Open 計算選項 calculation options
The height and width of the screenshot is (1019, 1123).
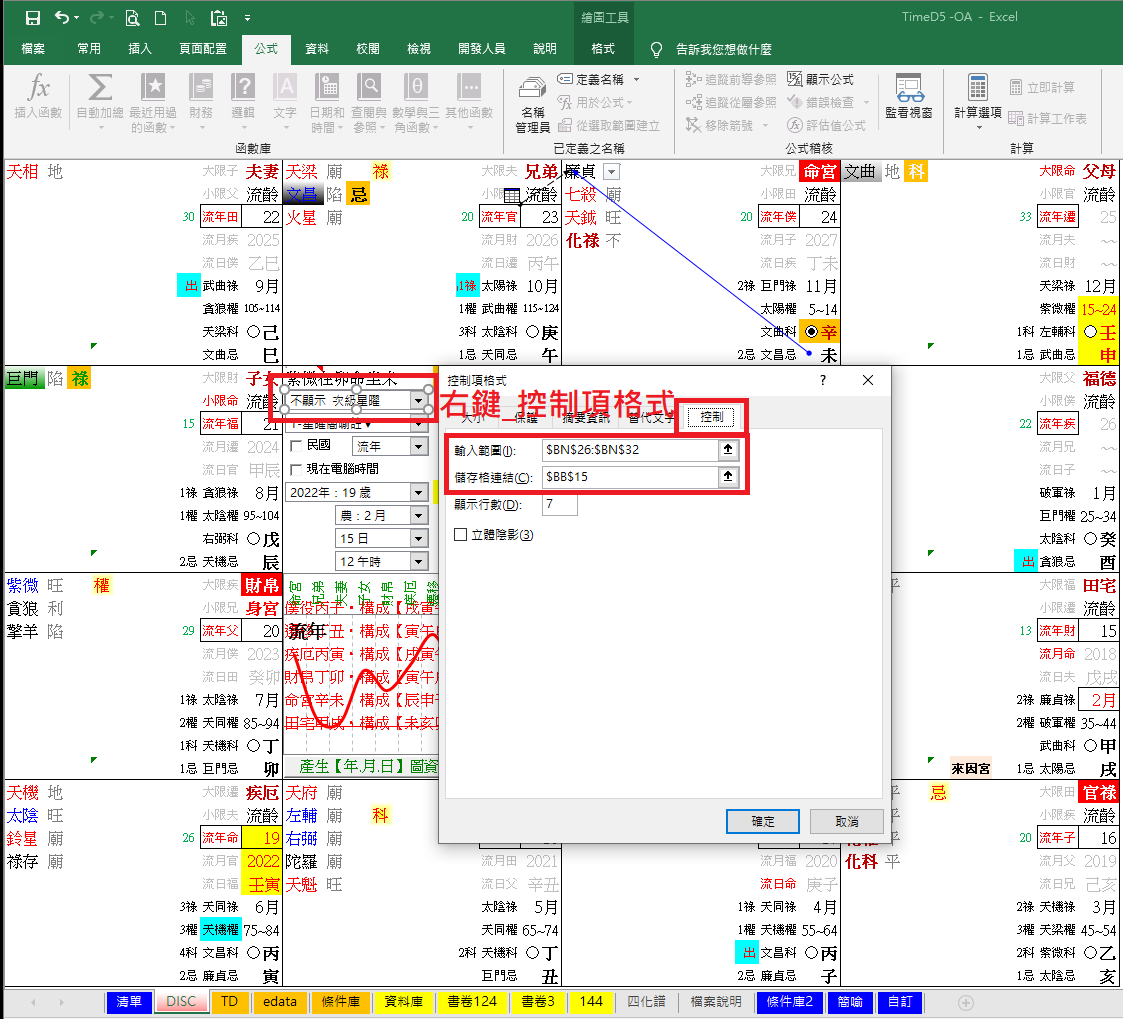tap(978, 100)
